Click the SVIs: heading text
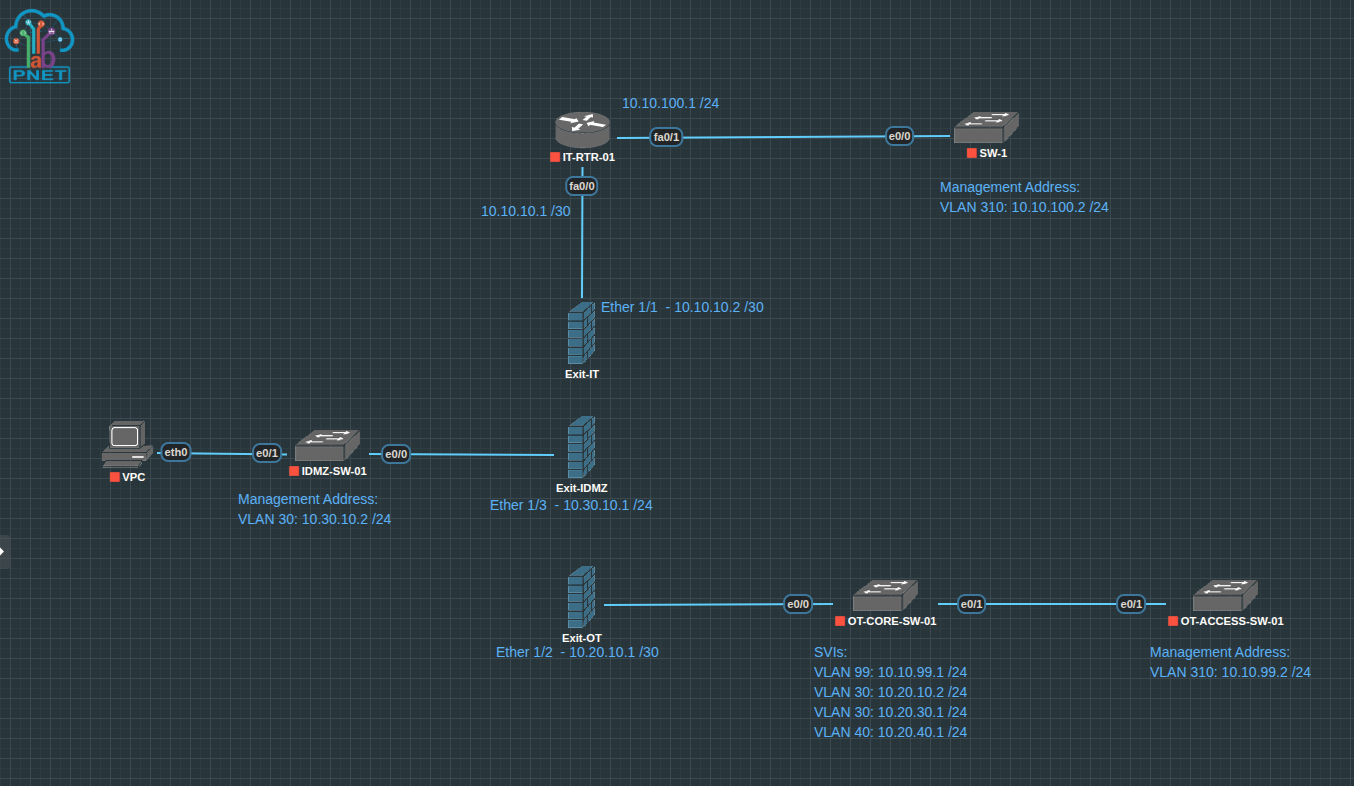 point(831,652)
